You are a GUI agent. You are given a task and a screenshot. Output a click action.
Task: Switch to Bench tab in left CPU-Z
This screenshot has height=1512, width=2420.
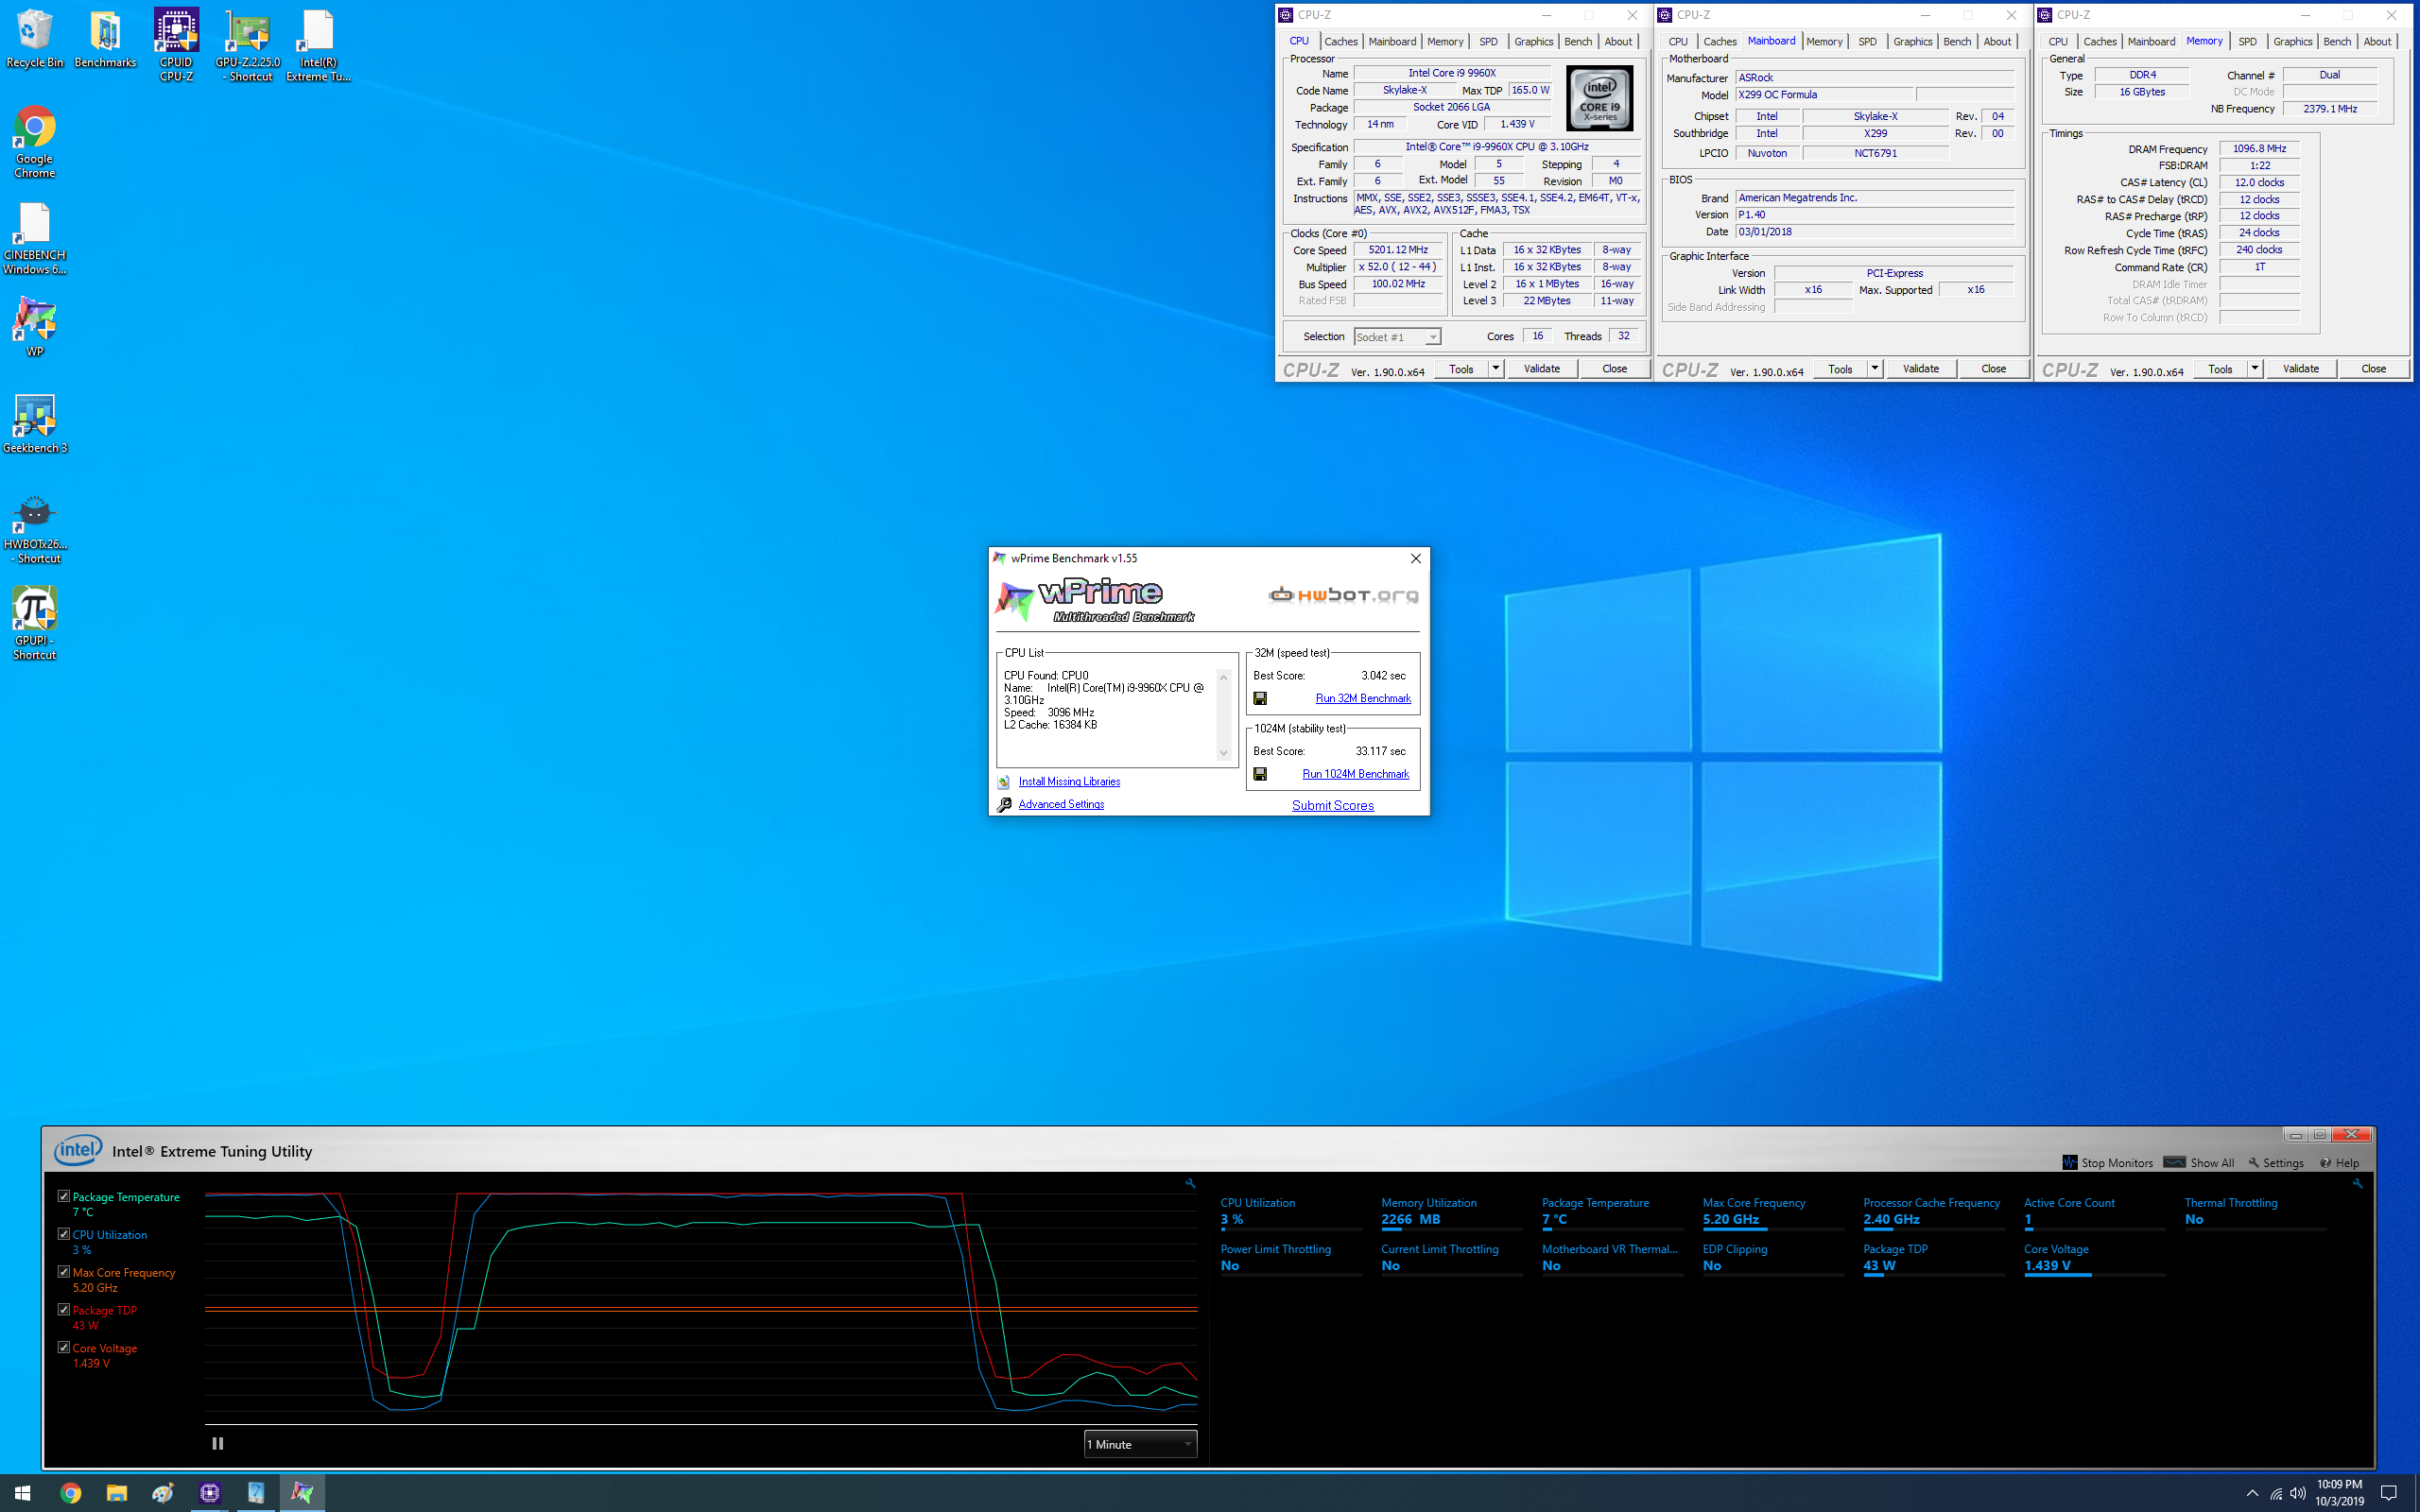tap(1578, 42)
